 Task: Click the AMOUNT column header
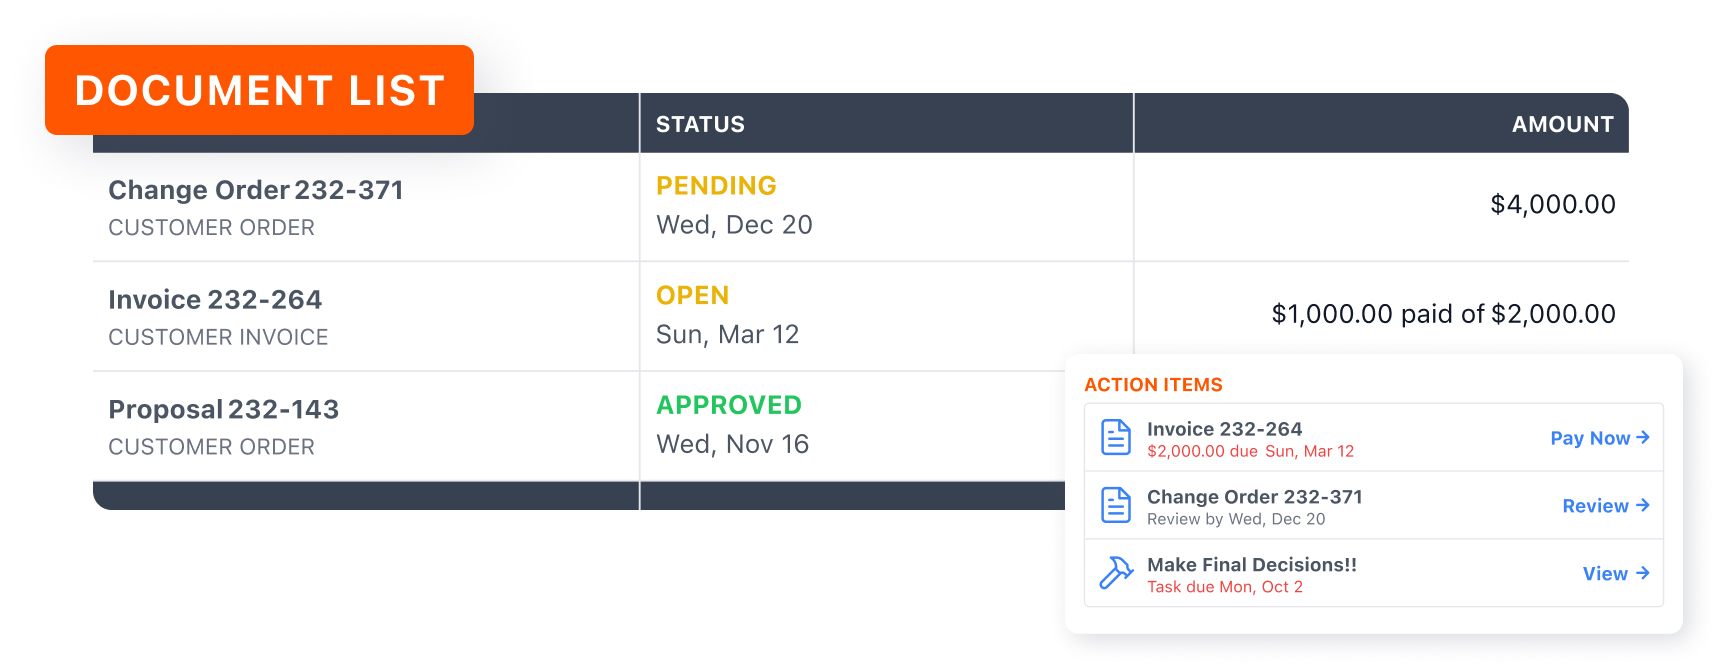1562,124
